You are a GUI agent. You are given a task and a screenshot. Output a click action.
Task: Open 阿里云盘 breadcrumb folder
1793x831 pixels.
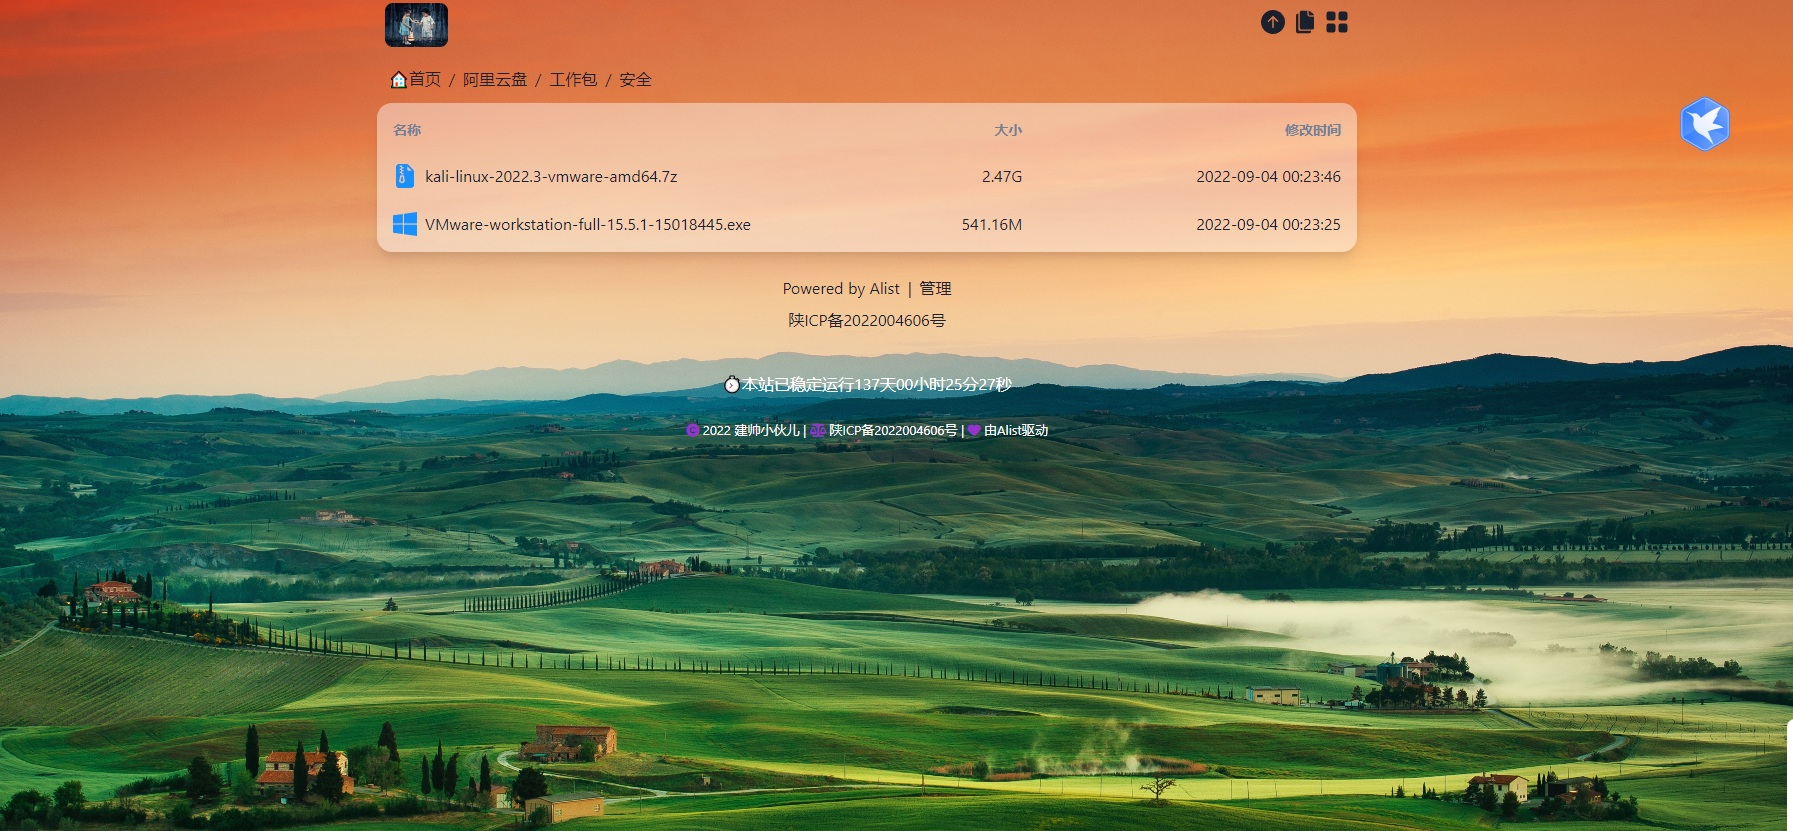tap(495, 79)
